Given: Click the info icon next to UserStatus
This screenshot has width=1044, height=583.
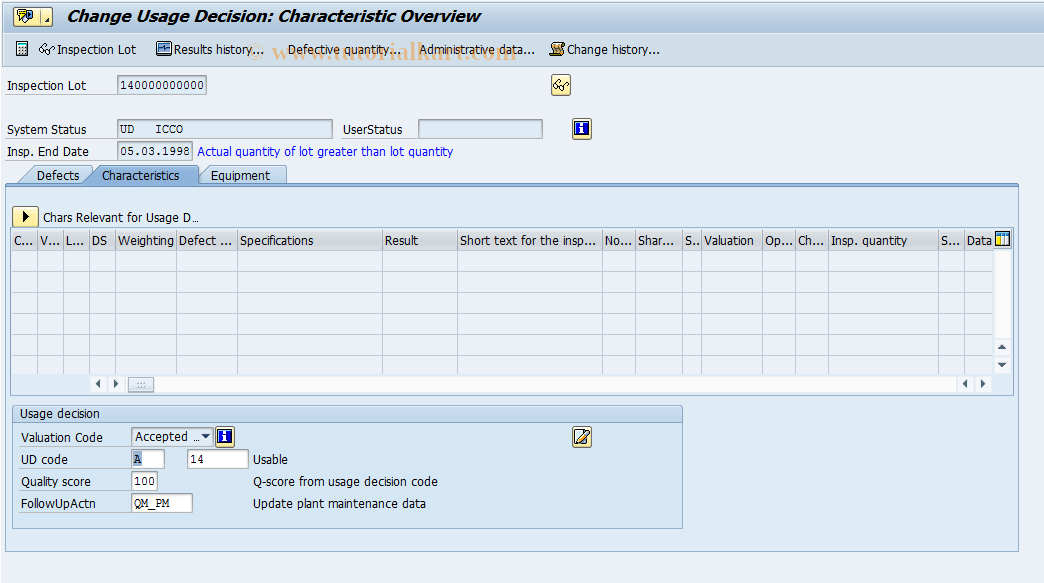Looking at the screenshot, I should click(581, 128).
